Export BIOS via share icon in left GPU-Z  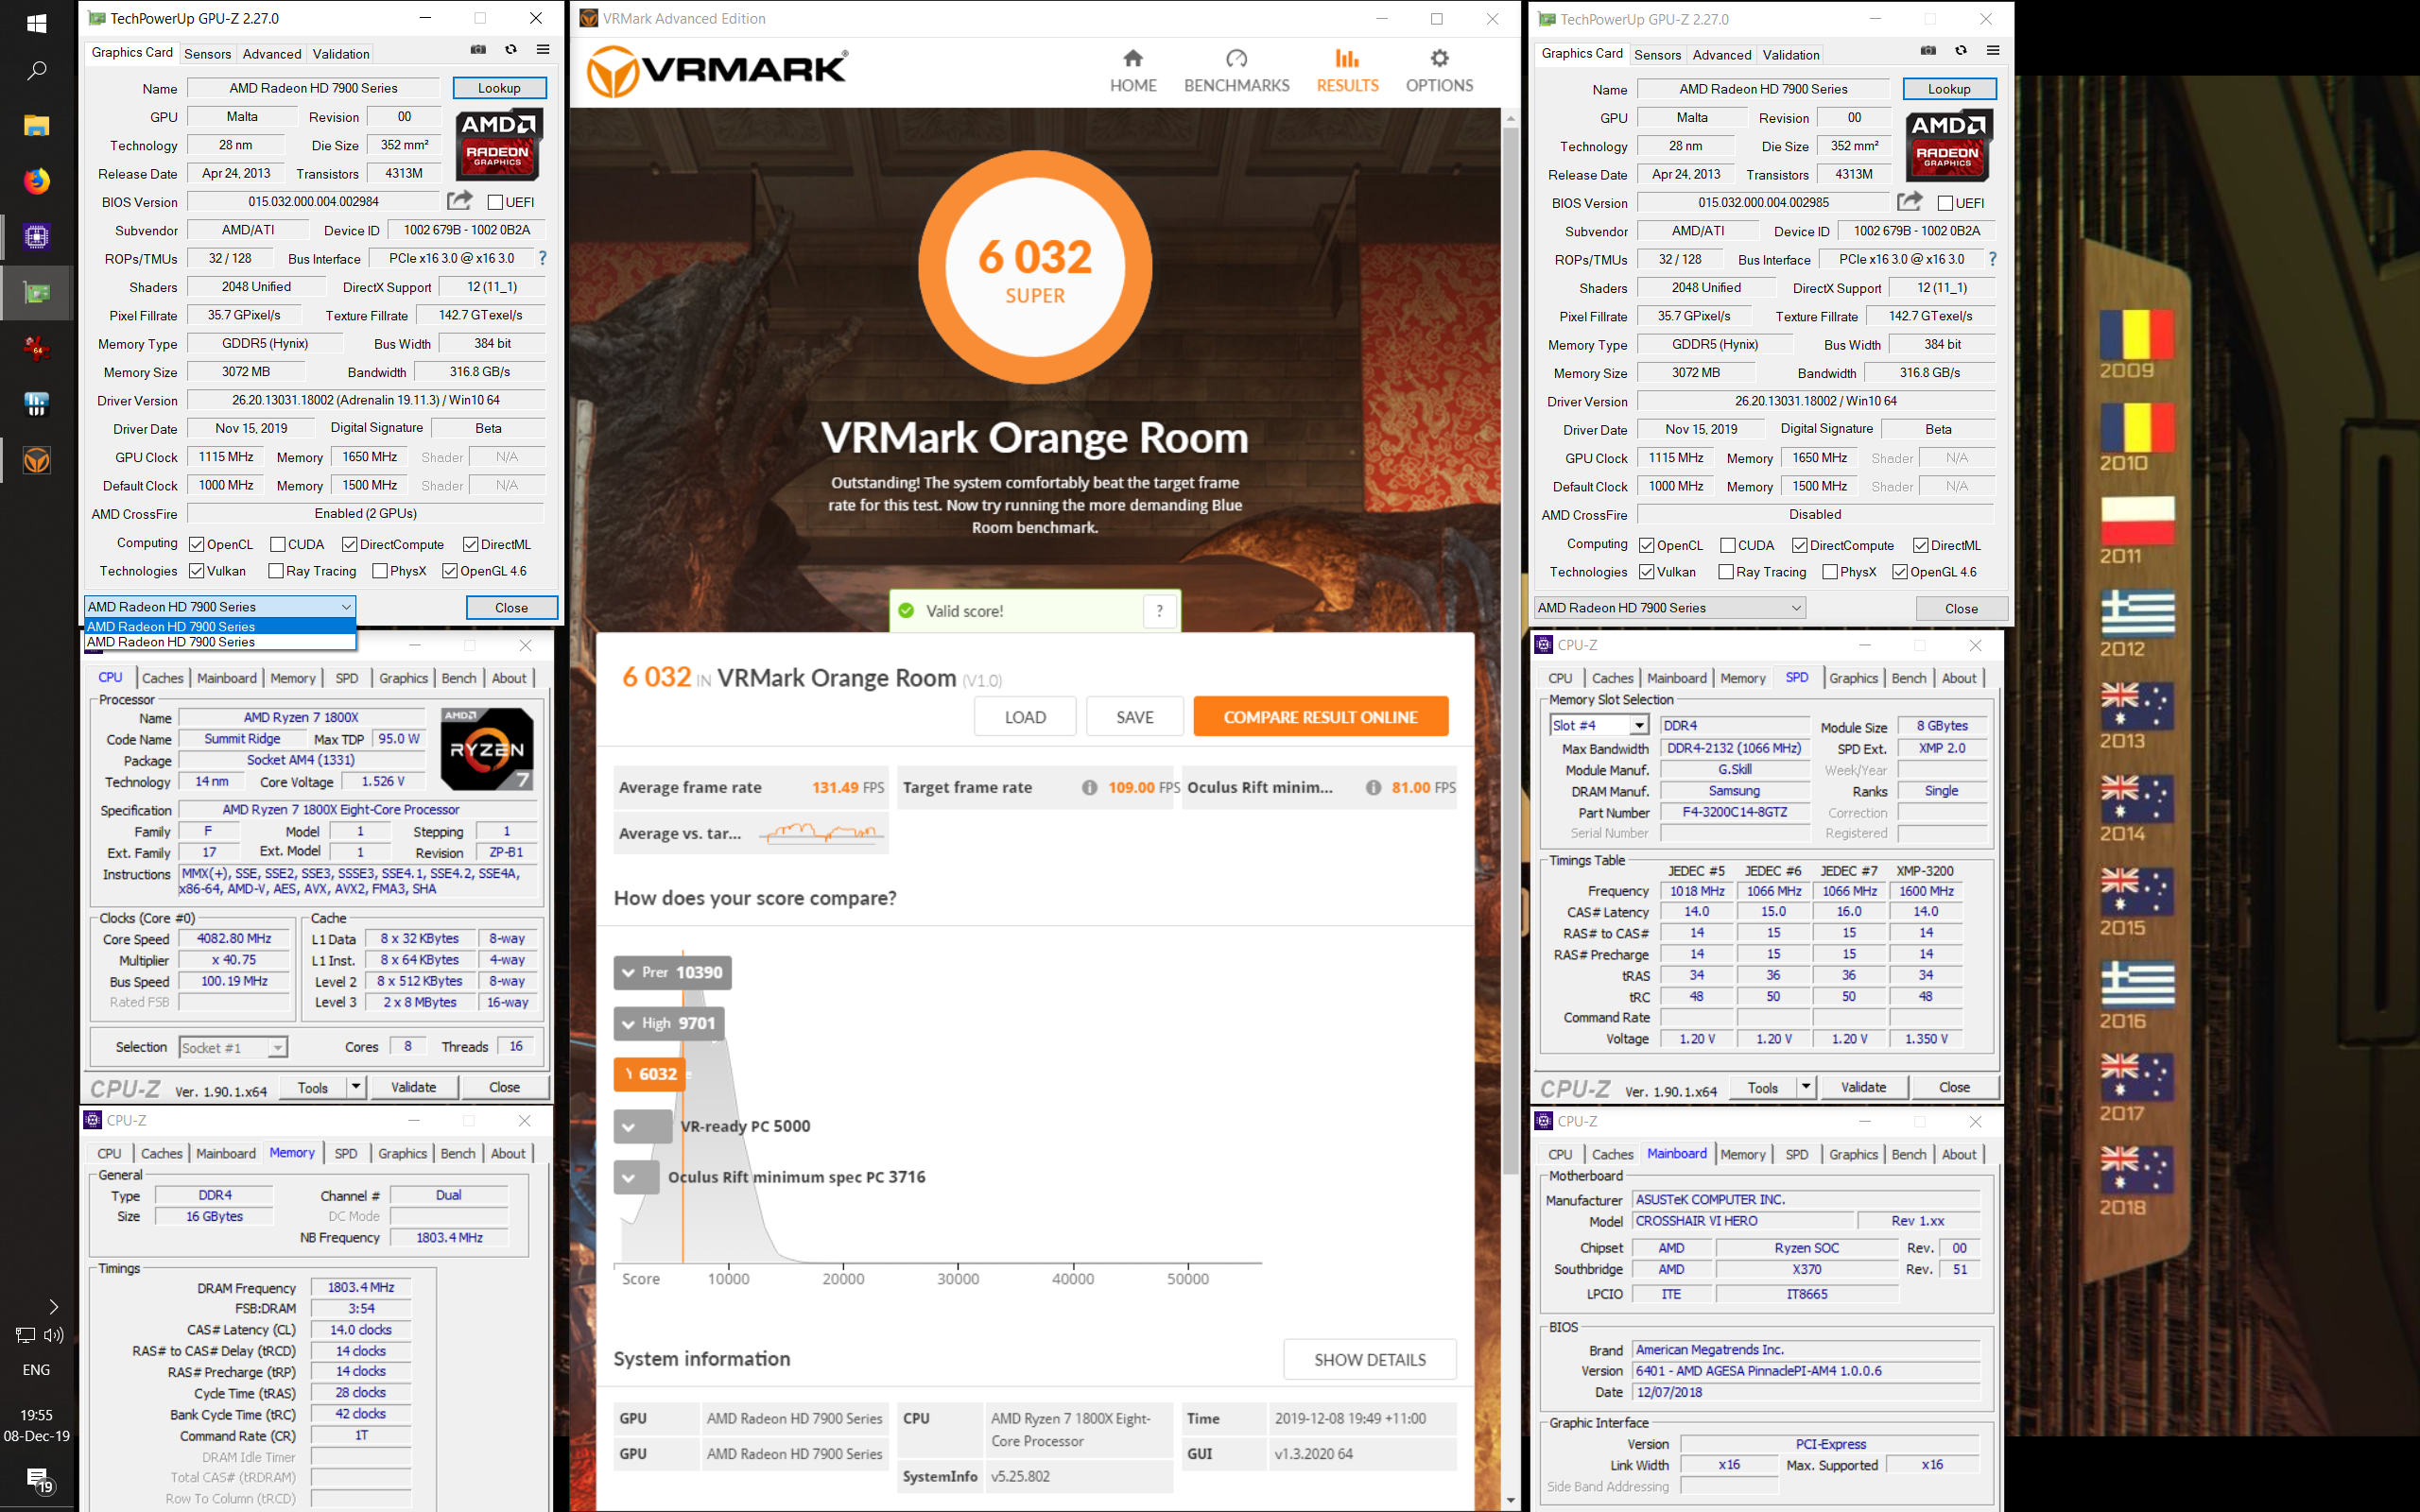(459, 200)
